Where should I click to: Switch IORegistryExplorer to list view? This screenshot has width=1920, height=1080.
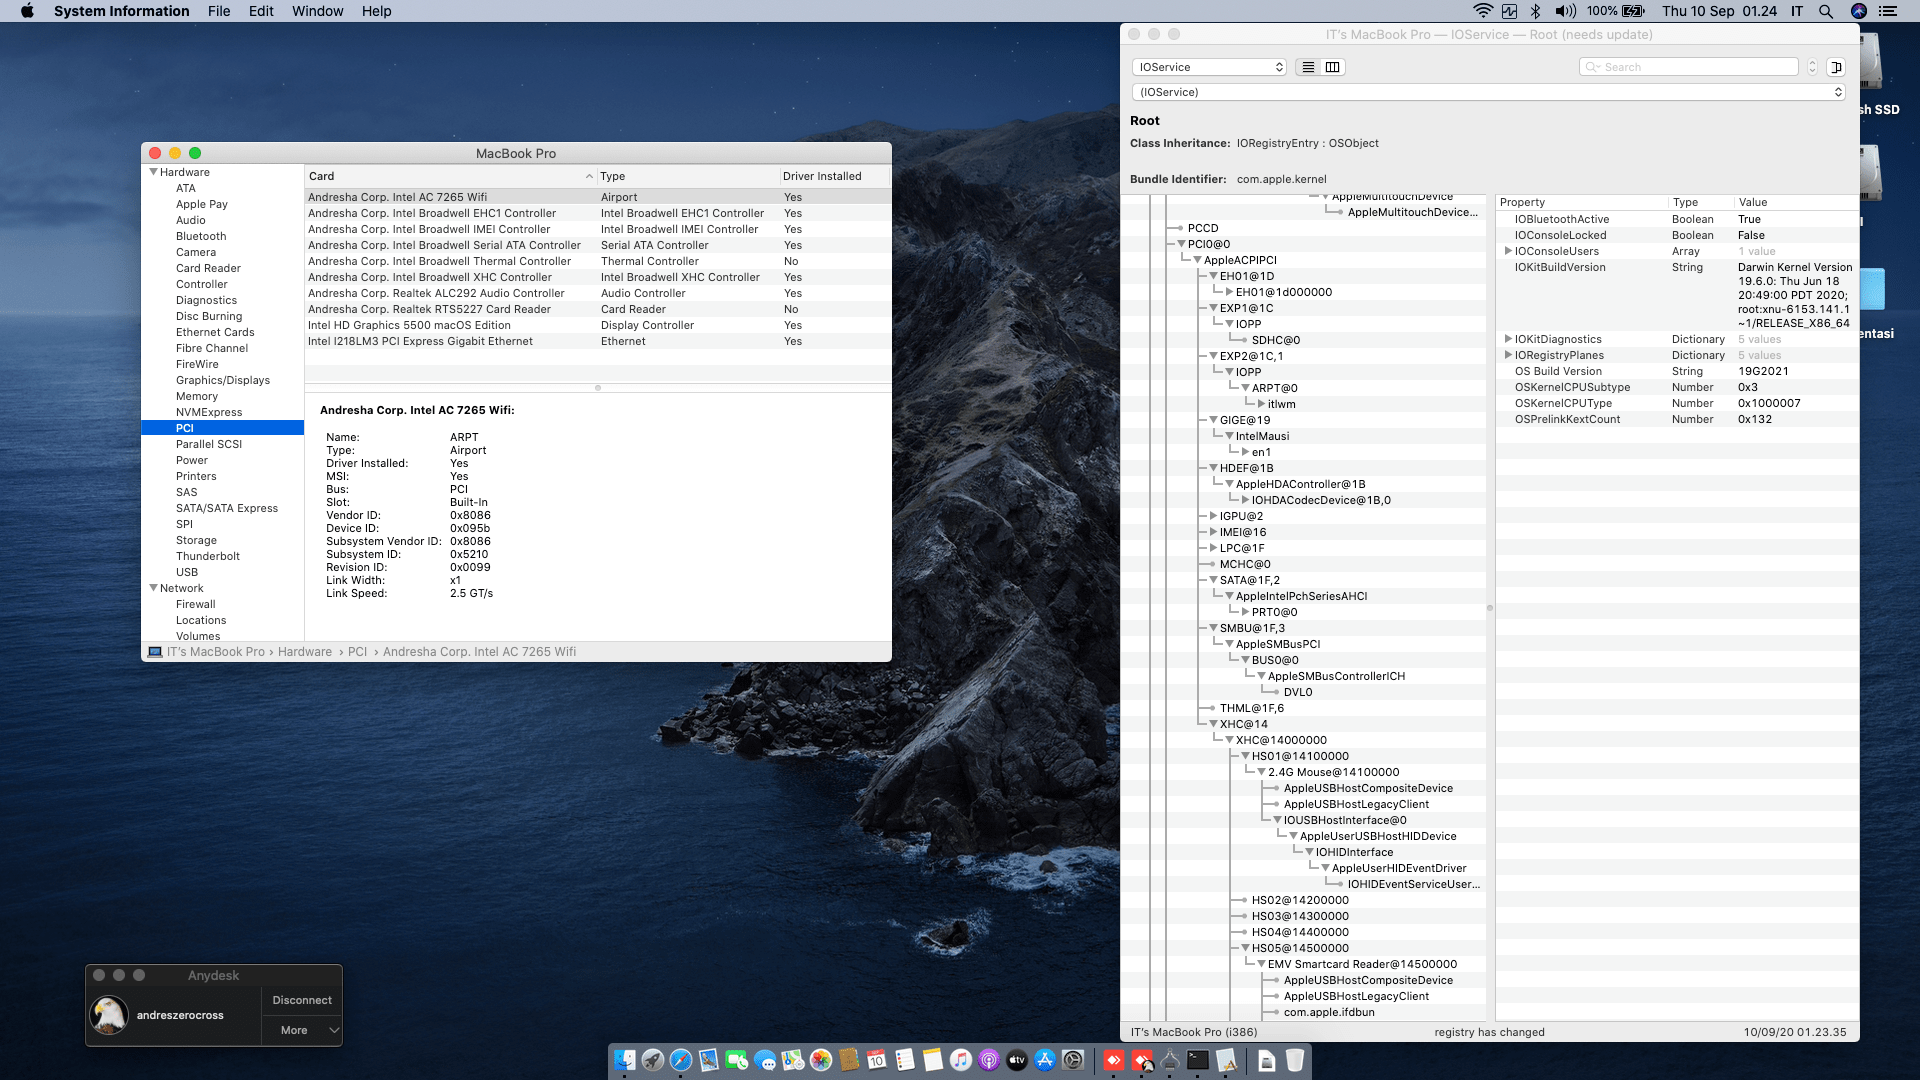(x=1308, y=67)
